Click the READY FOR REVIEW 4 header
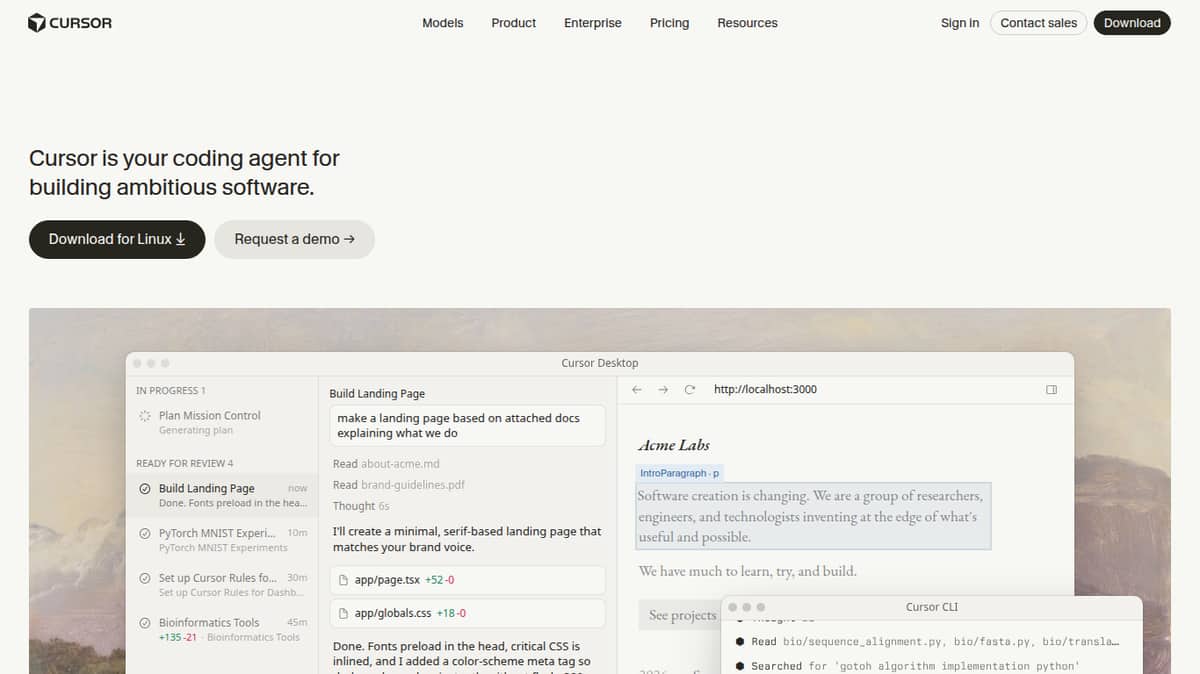The height and width of the screenshot is (674, 1200). pyautogui.click(x=185, y=463)
